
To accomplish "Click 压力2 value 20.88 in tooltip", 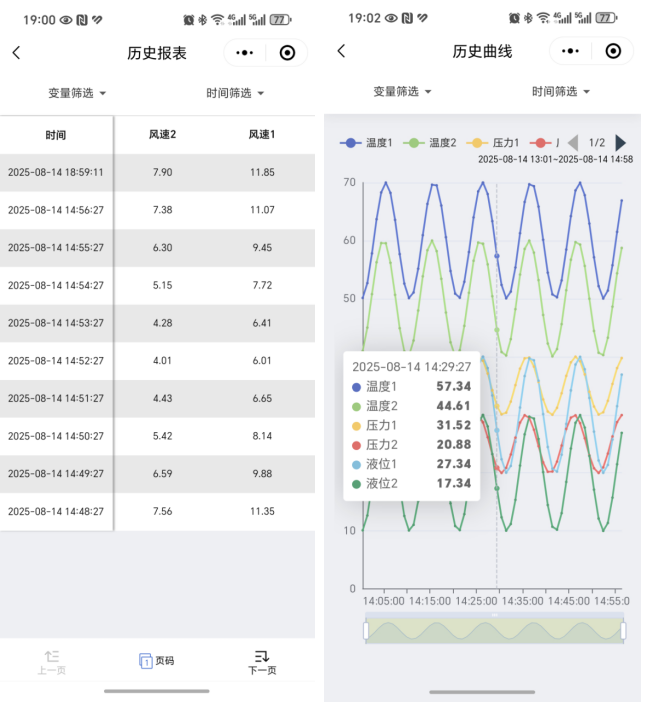I will 454,445.
